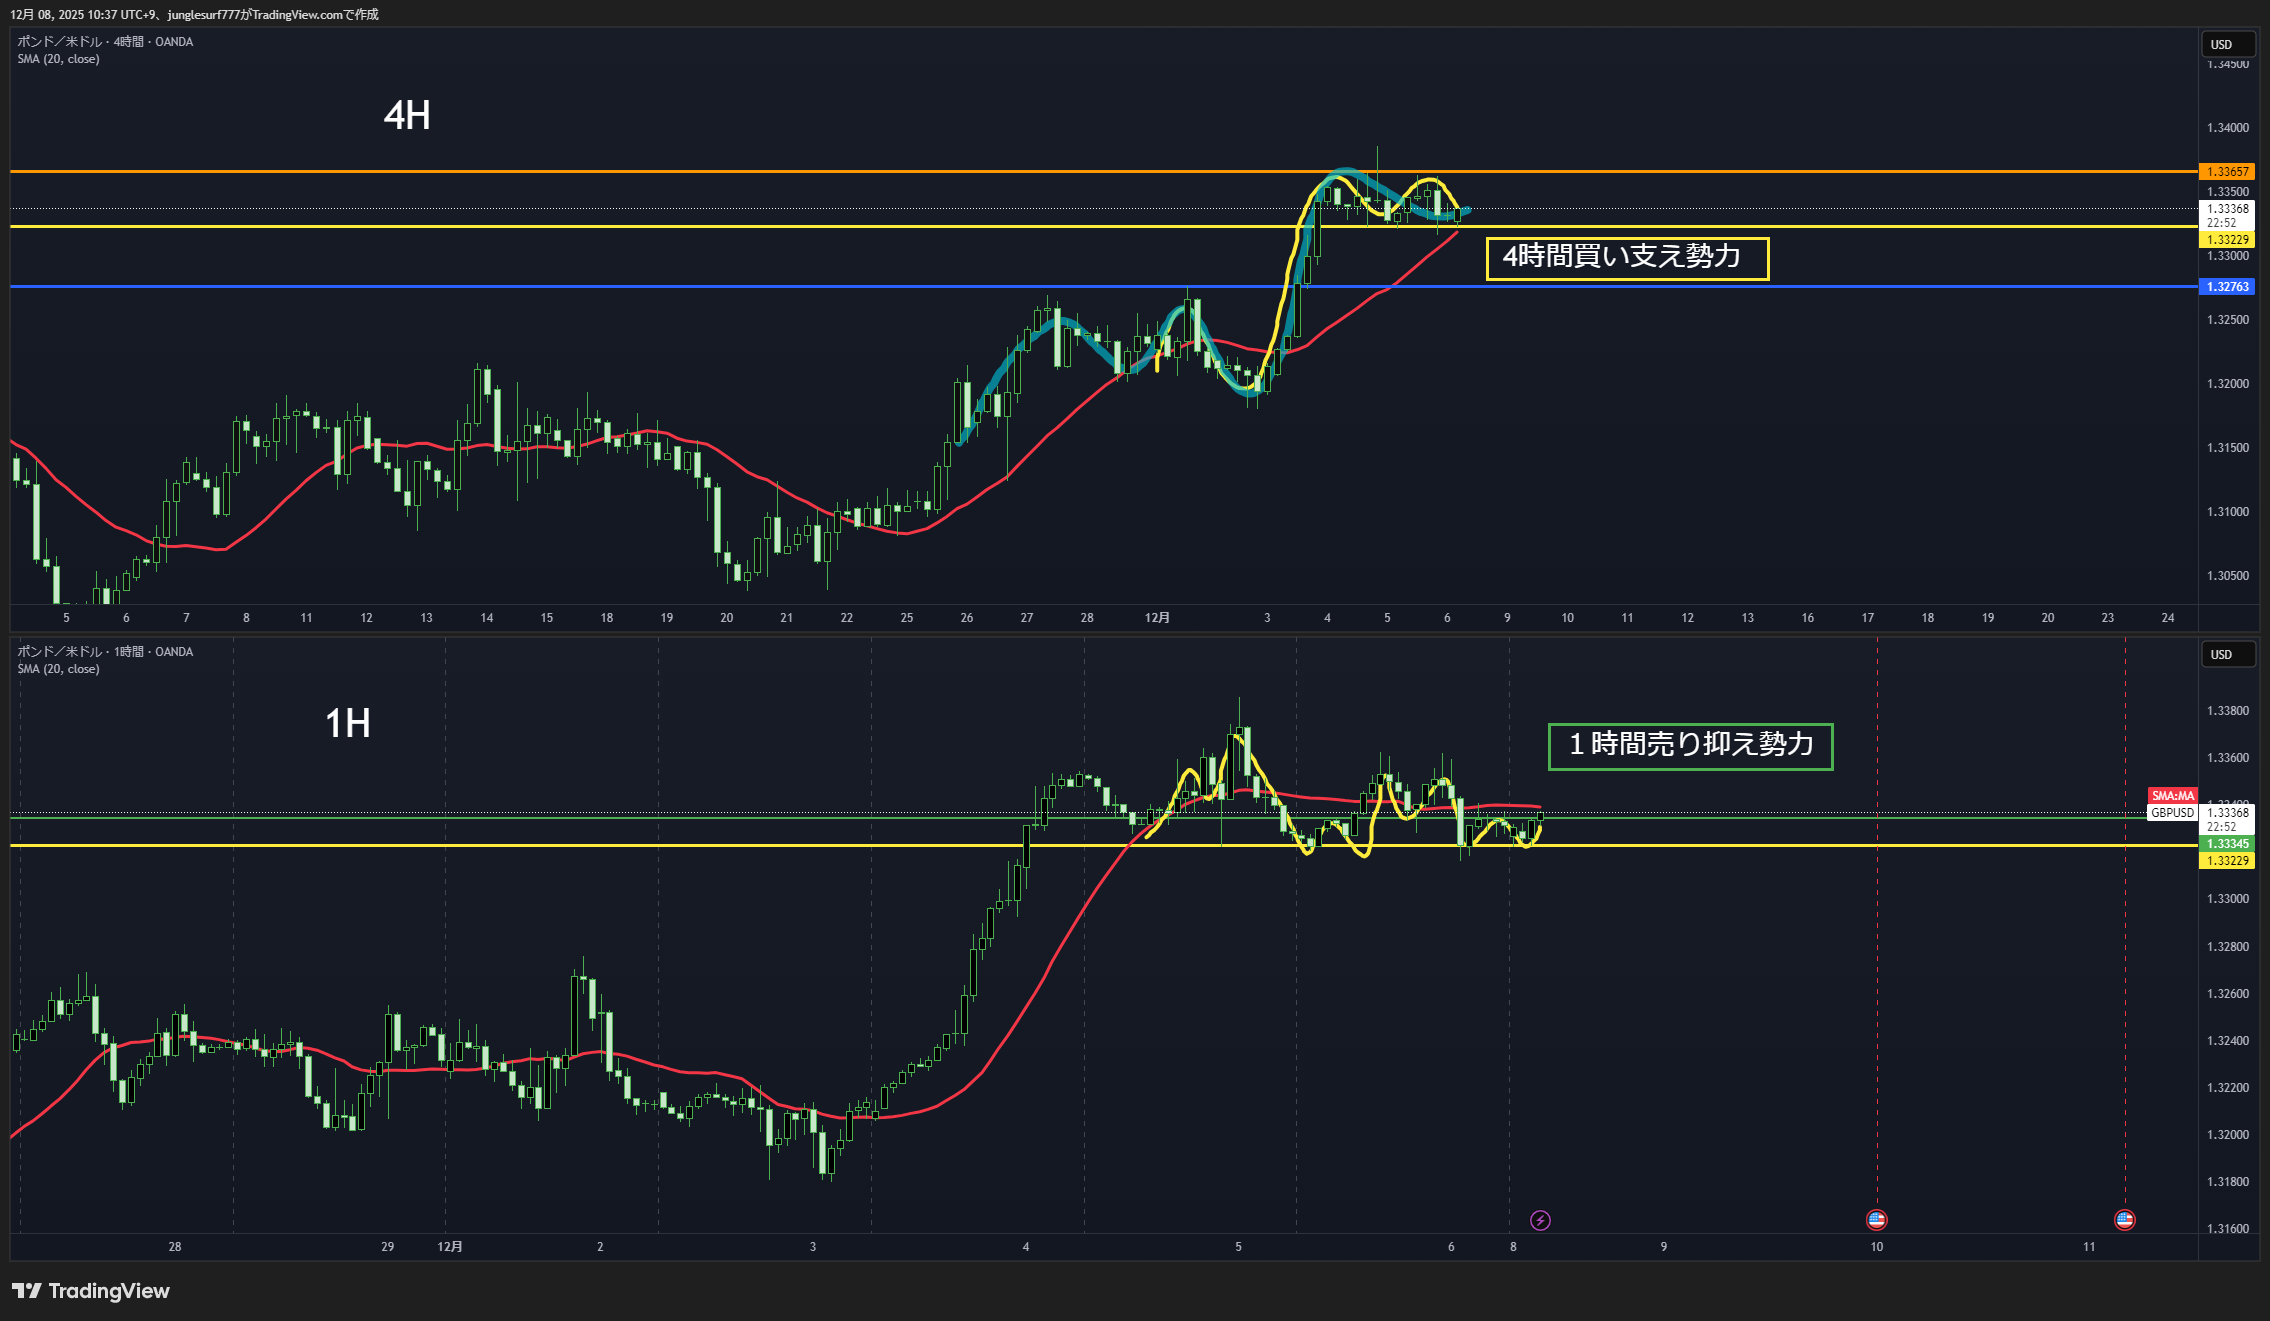Click the TradingView logo at bottom left
This screenshot has height=1321, width=2270.
pos(91,1291)
